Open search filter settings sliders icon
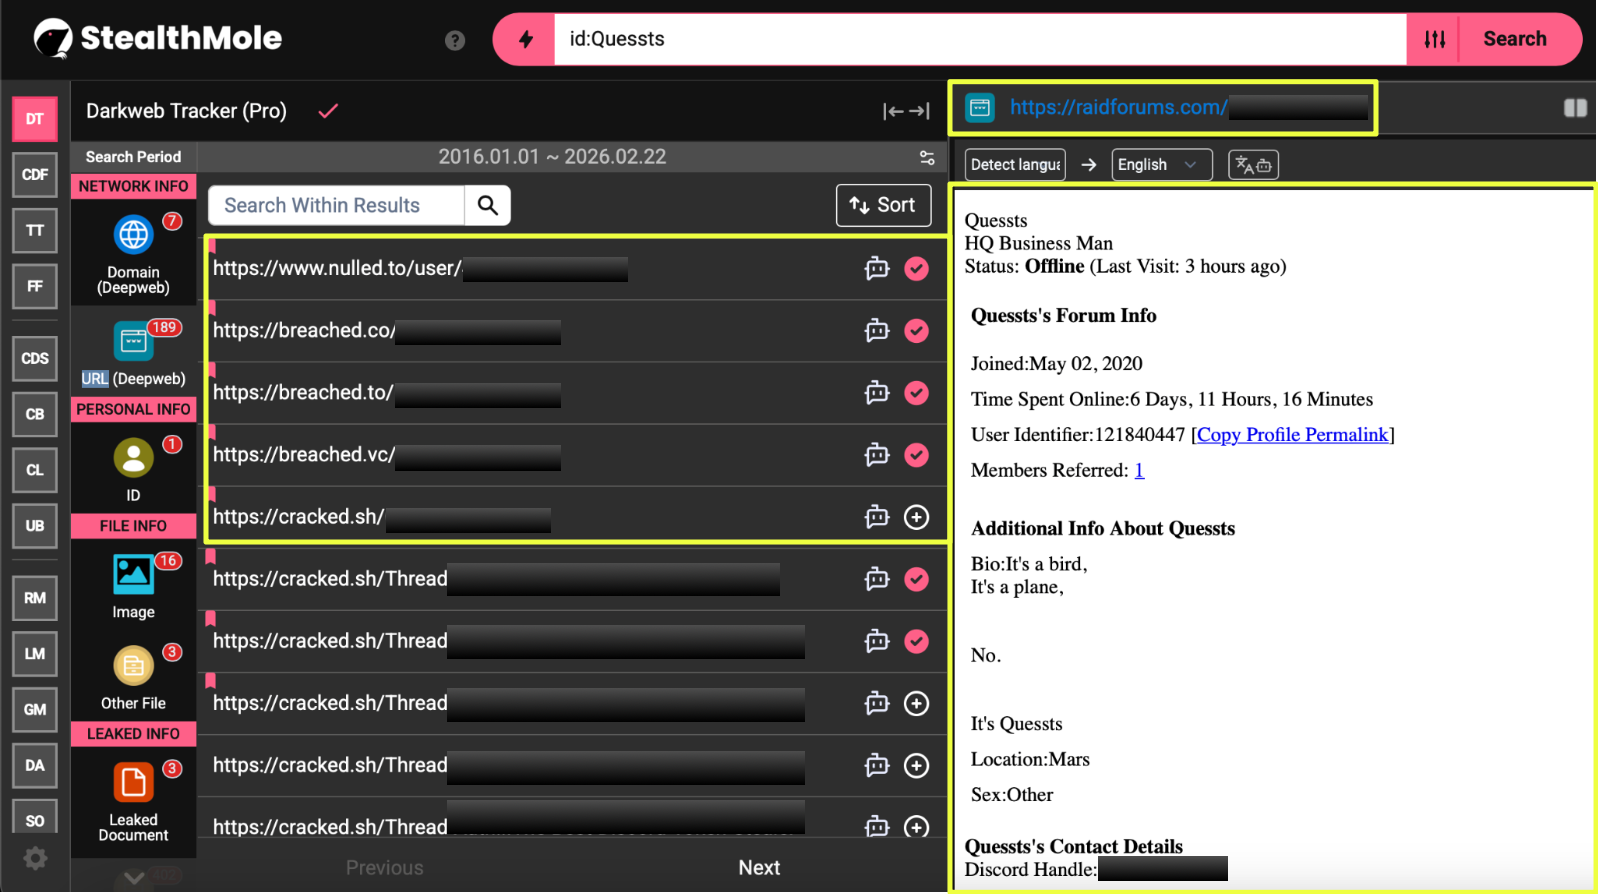1598x894 pixels. tap(1434, 39)
